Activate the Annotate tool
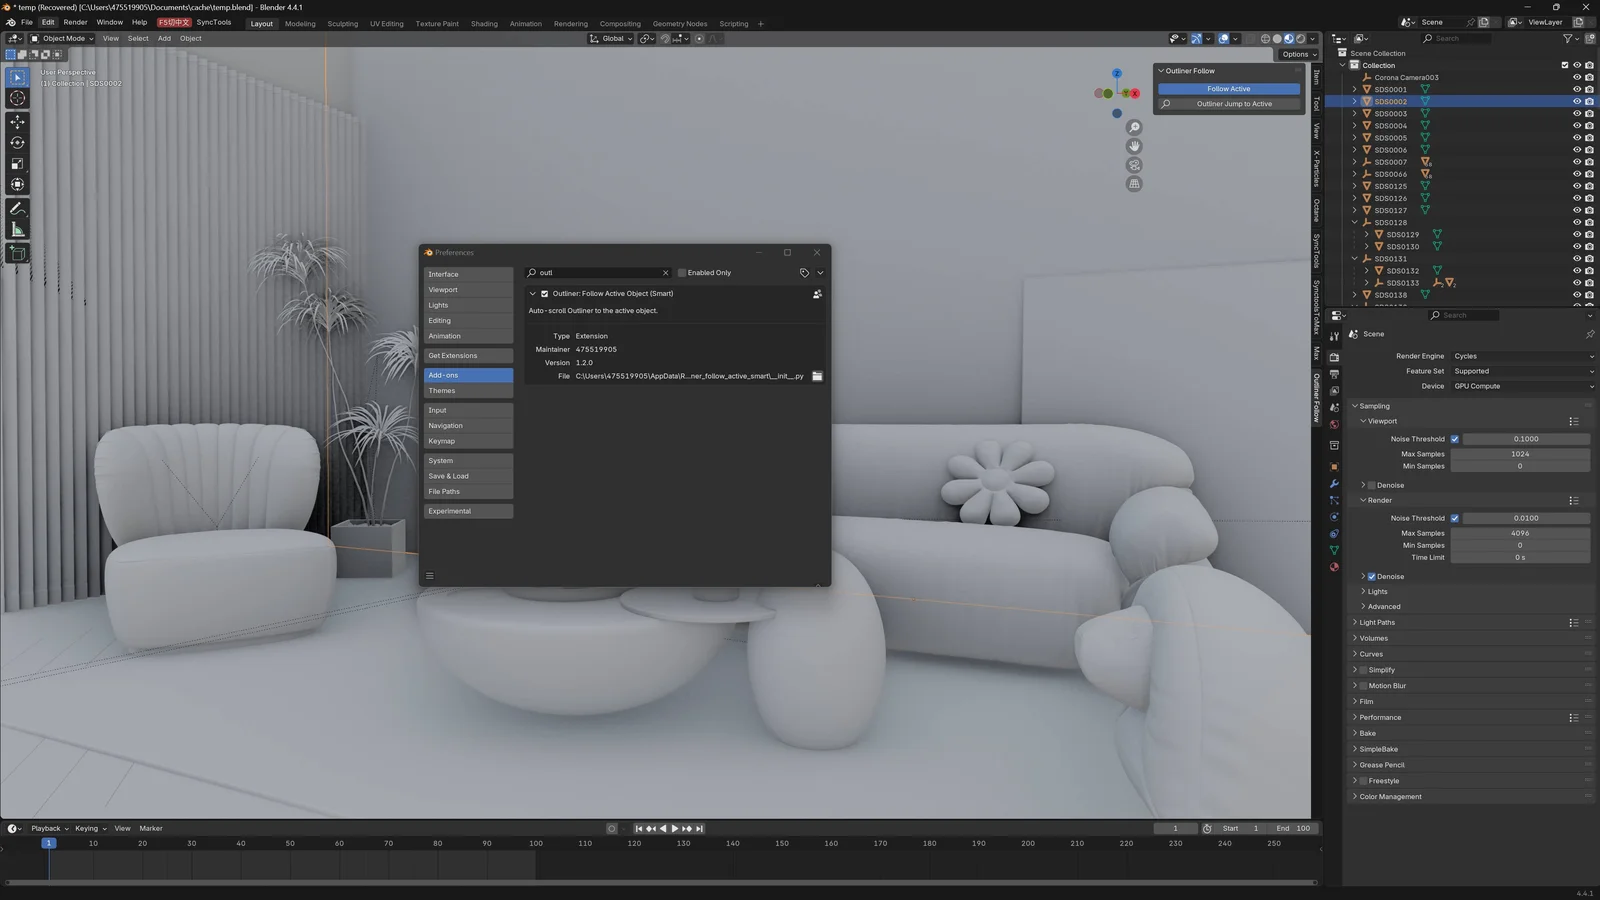Screen dimensions: 1600x900 17,208
